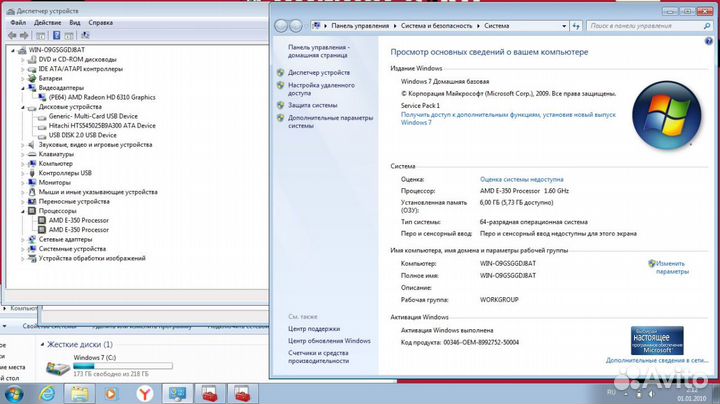
Task: Expand the Клавиатуры node
Action: point(22,154)
